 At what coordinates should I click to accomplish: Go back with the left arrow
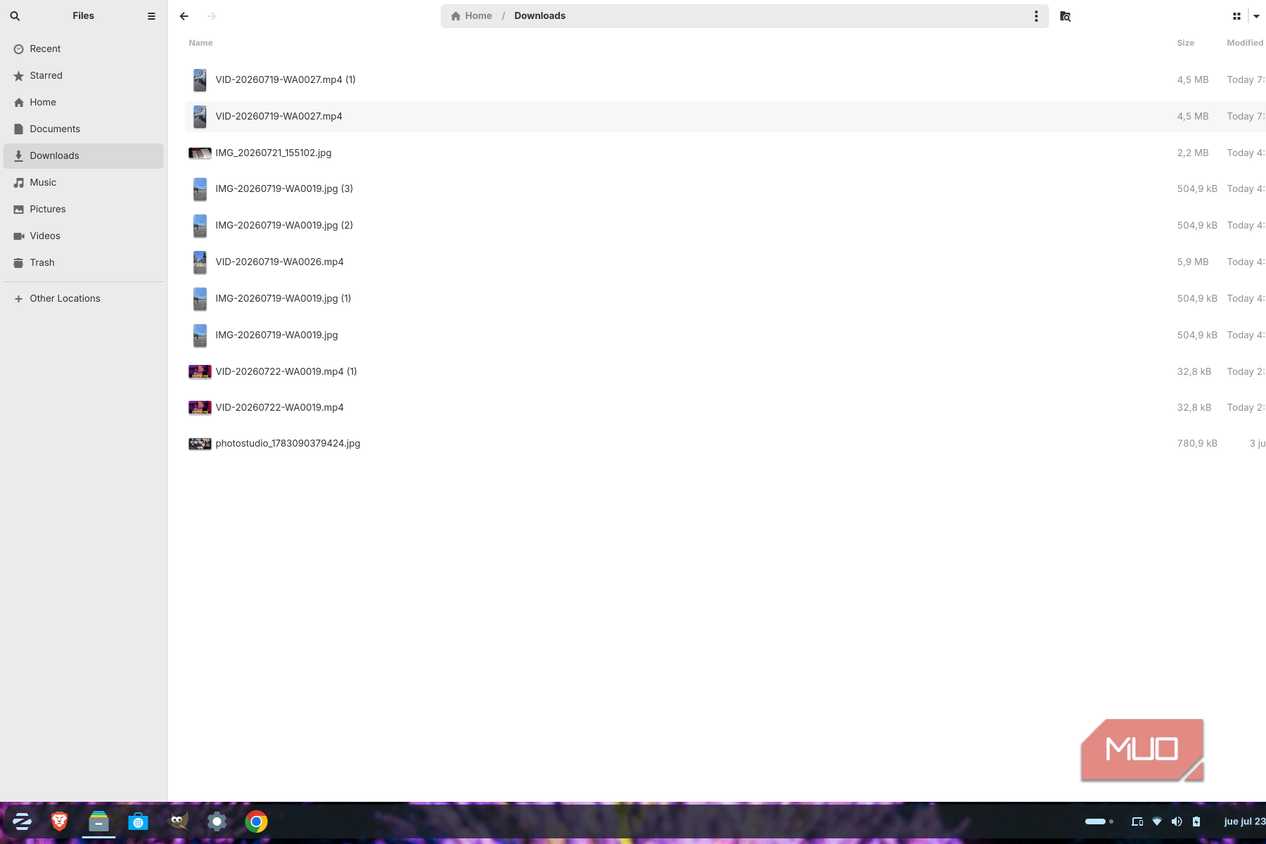[x=184, y=16]
